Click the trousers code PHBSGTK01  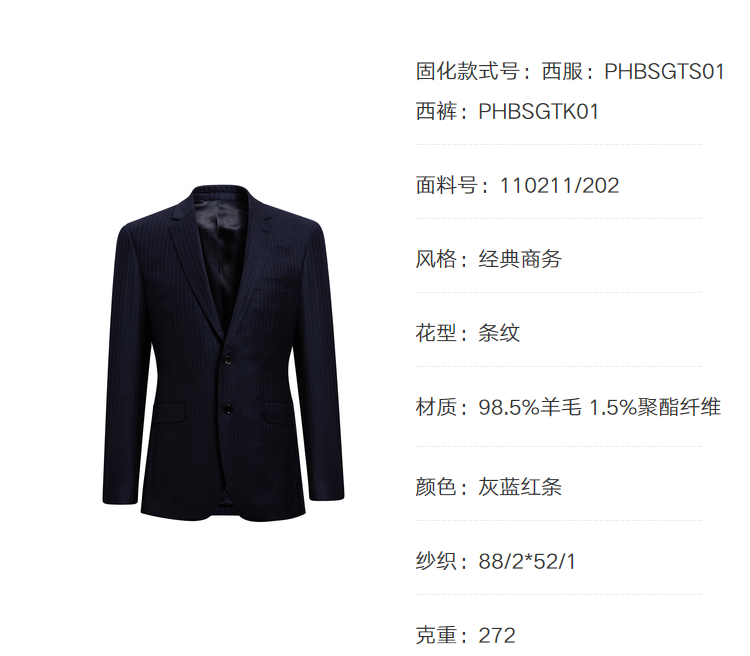click(x=539, y=112)
